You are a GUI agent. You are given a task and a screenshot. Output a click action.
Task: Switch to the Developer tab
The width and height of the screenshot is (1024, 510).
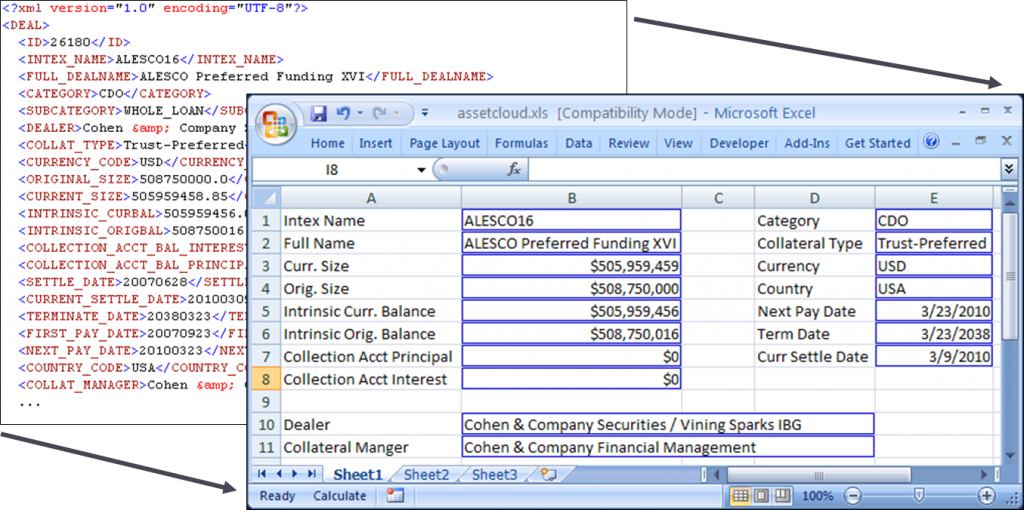739,144
